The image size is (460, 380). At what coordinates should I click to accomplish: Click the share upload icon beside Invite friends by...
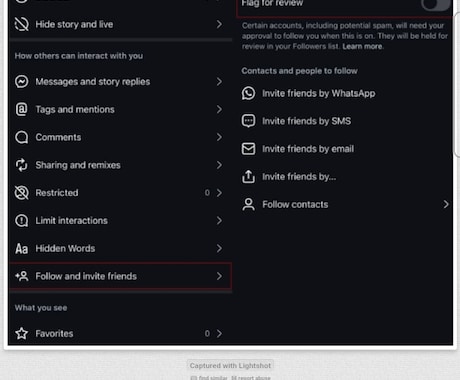click(x=248, y=176)
